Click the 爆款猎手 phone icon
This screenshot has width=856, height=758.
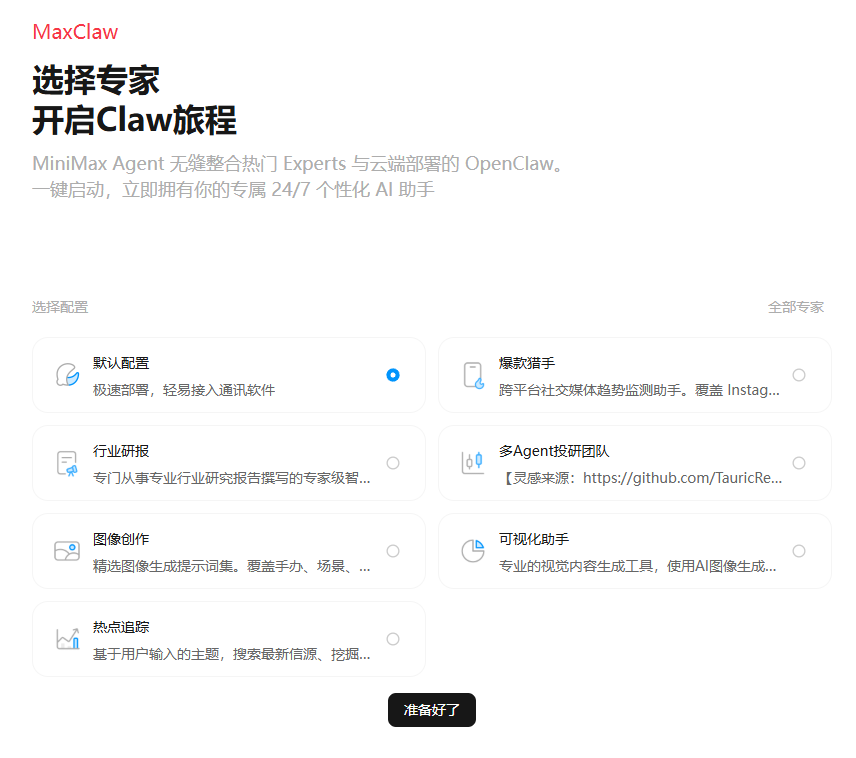pos(473,375)
